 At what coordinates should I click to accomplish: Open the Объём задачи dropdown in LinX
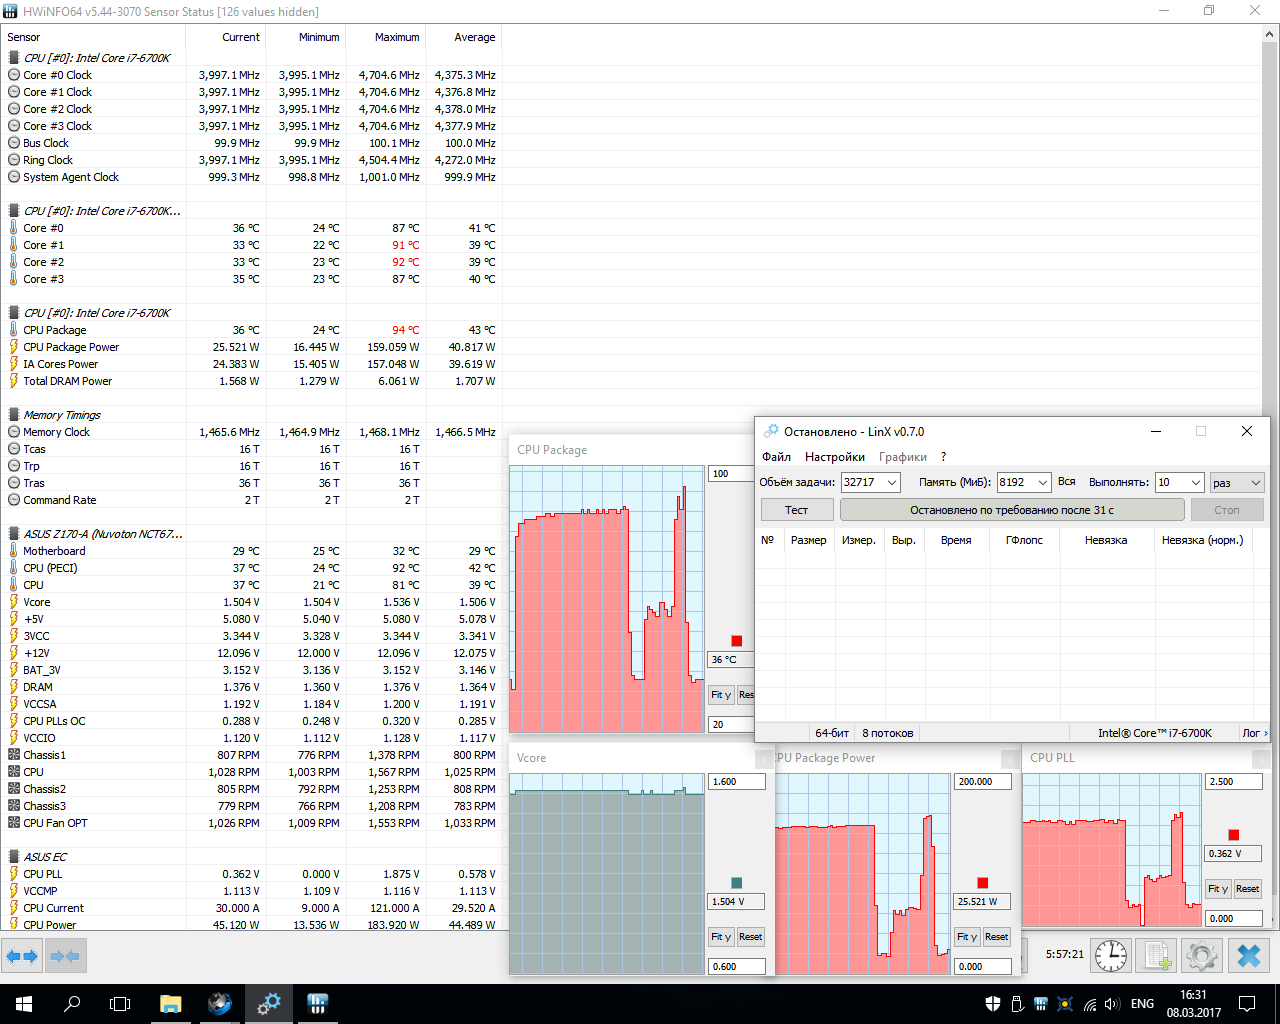pos(892,482)
